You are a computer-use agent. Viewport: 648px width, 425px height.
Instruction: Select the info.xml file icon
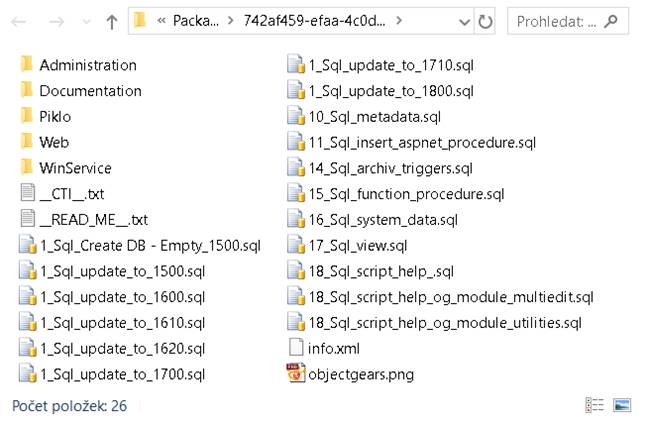point(295,348)
